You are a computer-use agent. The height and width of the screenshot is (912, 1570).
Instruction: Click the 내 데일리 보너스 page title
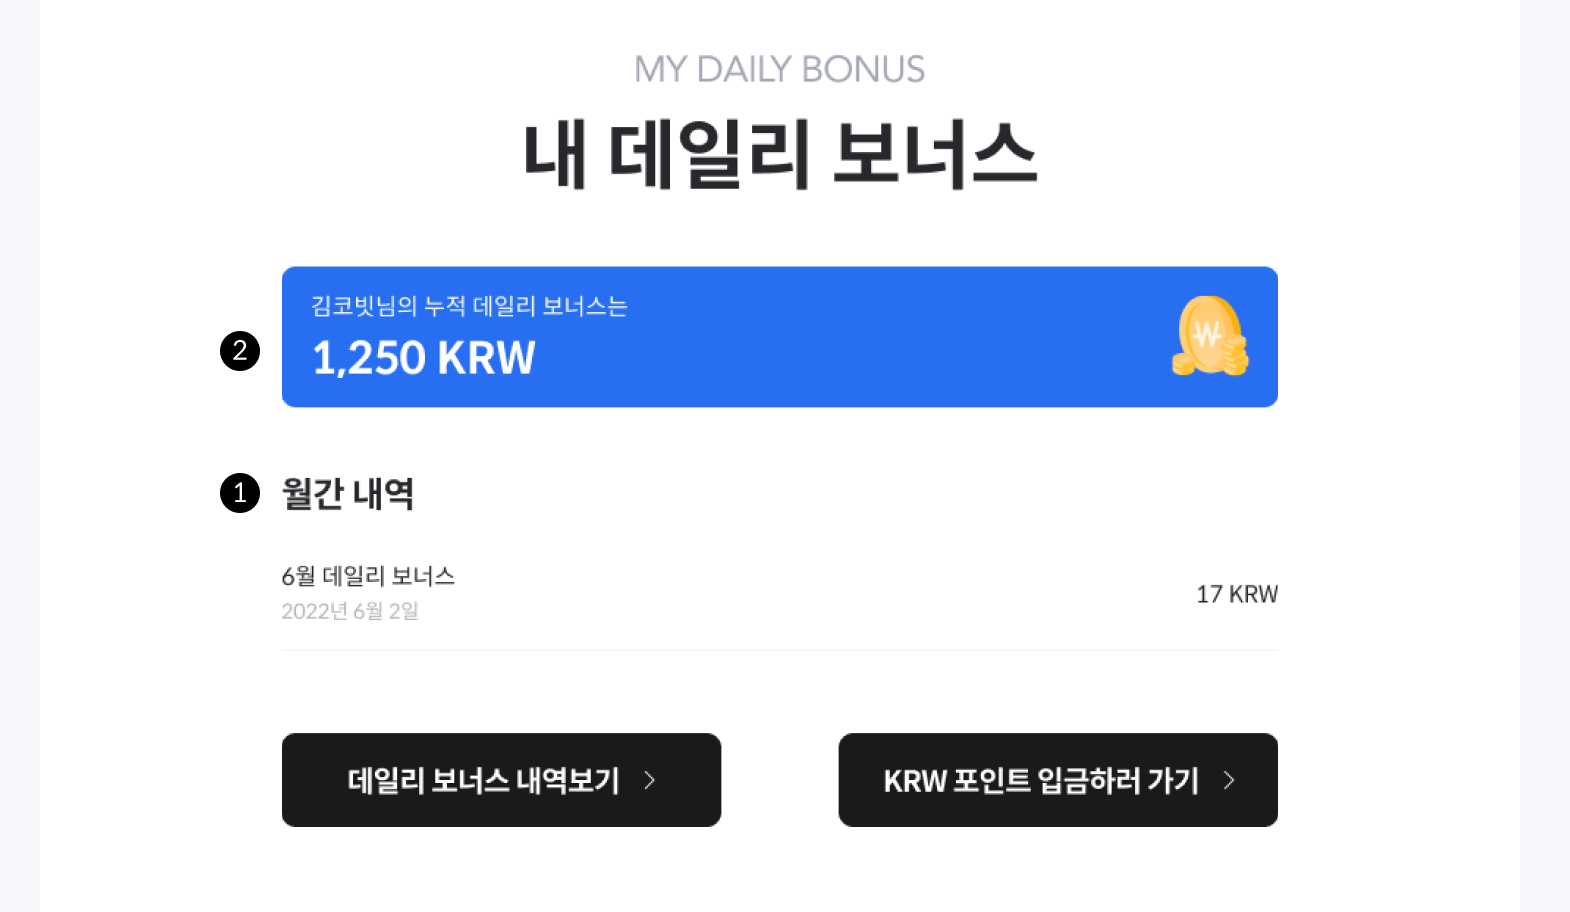[780, 154]
